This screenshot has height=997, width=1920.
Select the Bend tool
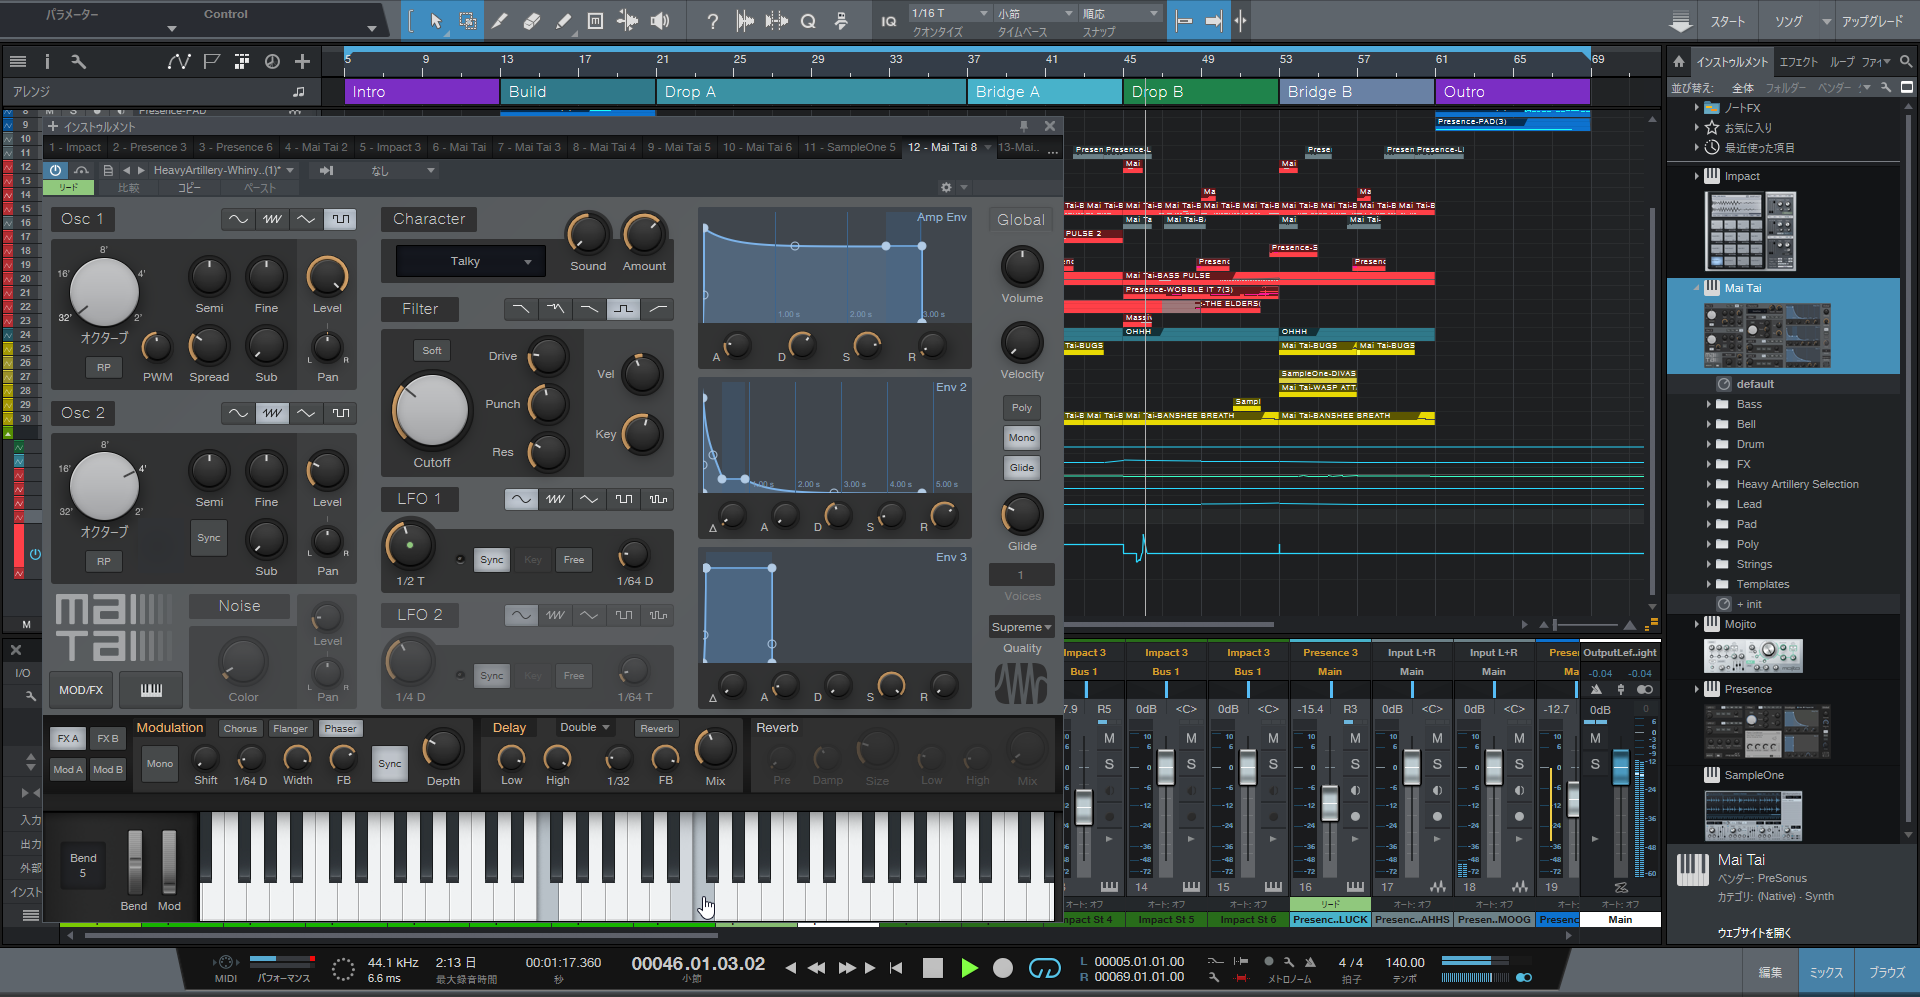627,21
